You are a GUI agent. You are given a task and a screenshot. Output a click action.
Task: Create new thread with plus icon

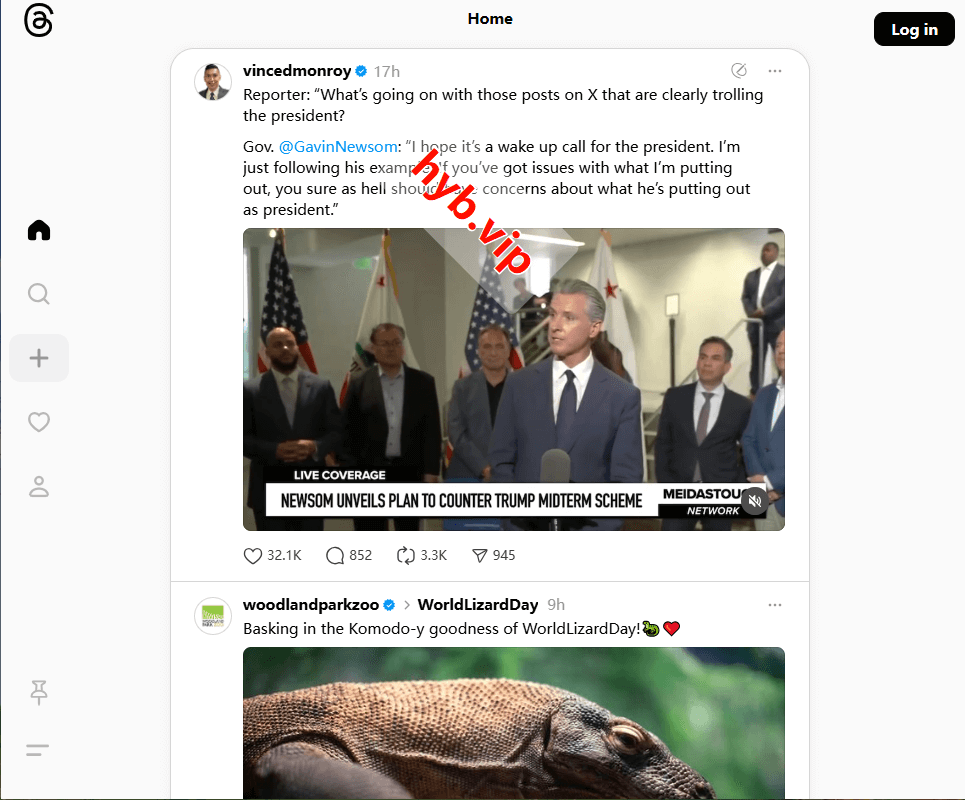tap(39, 358)
